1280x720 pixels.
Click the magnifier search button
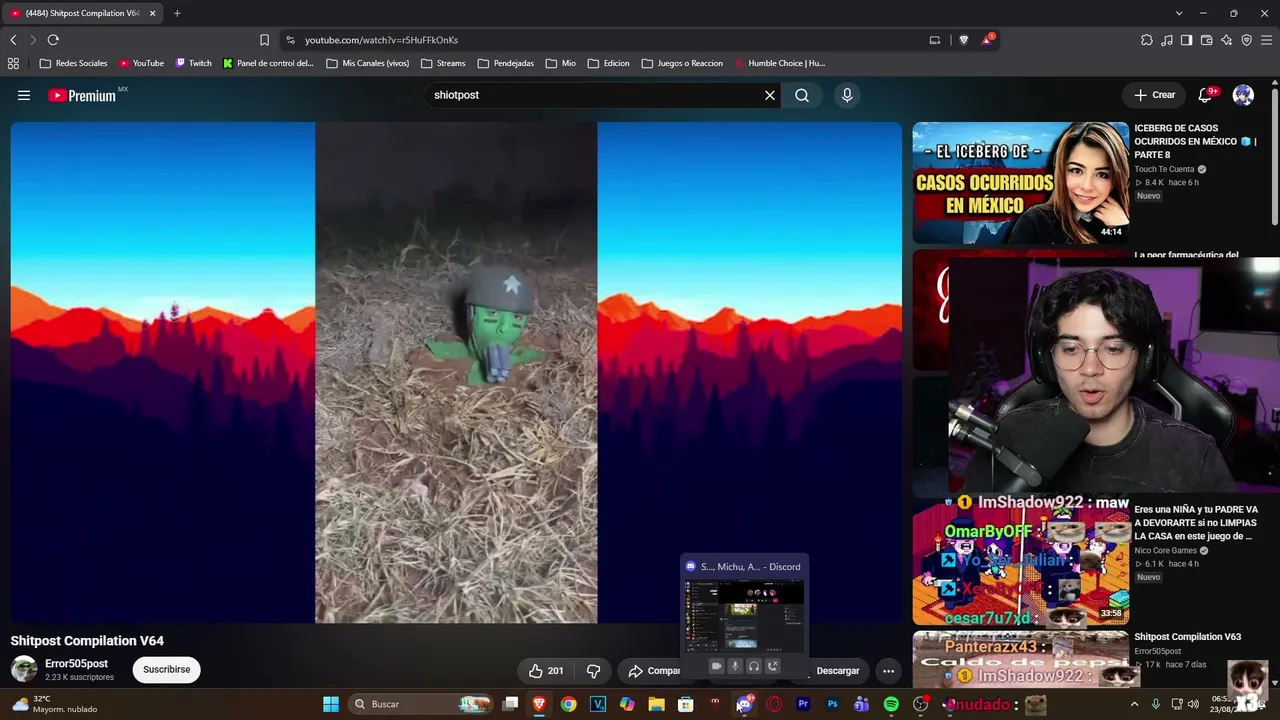pyautogui.click(x=802, y=95)
